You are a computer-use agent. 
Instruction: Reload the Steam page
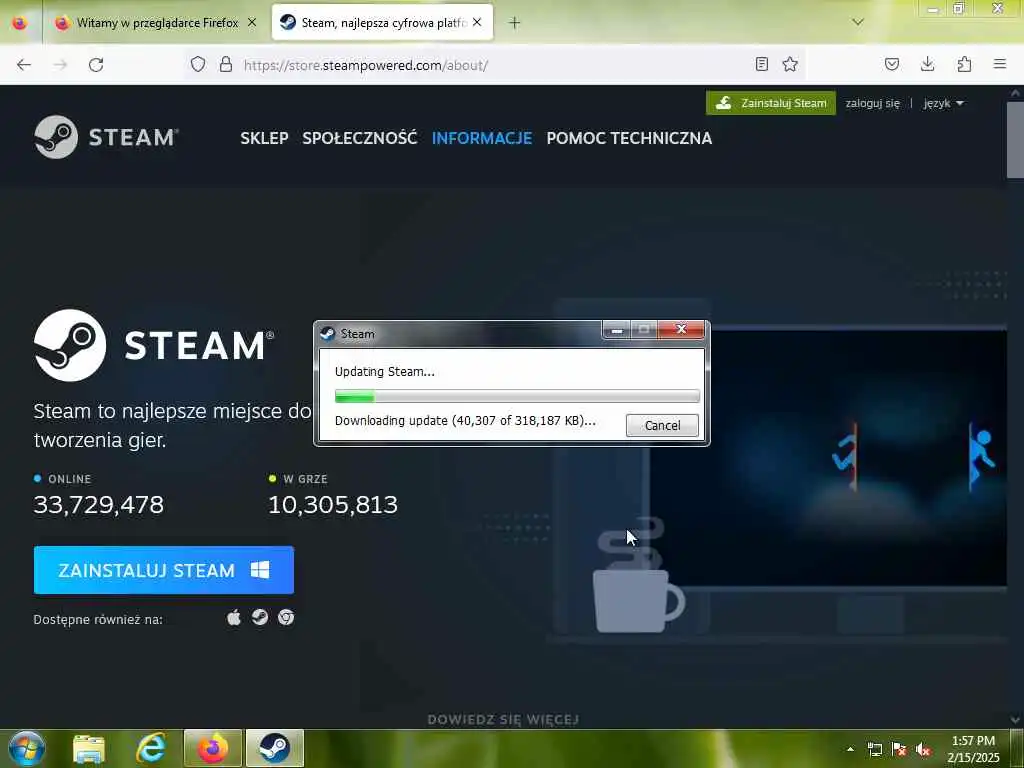96,65
